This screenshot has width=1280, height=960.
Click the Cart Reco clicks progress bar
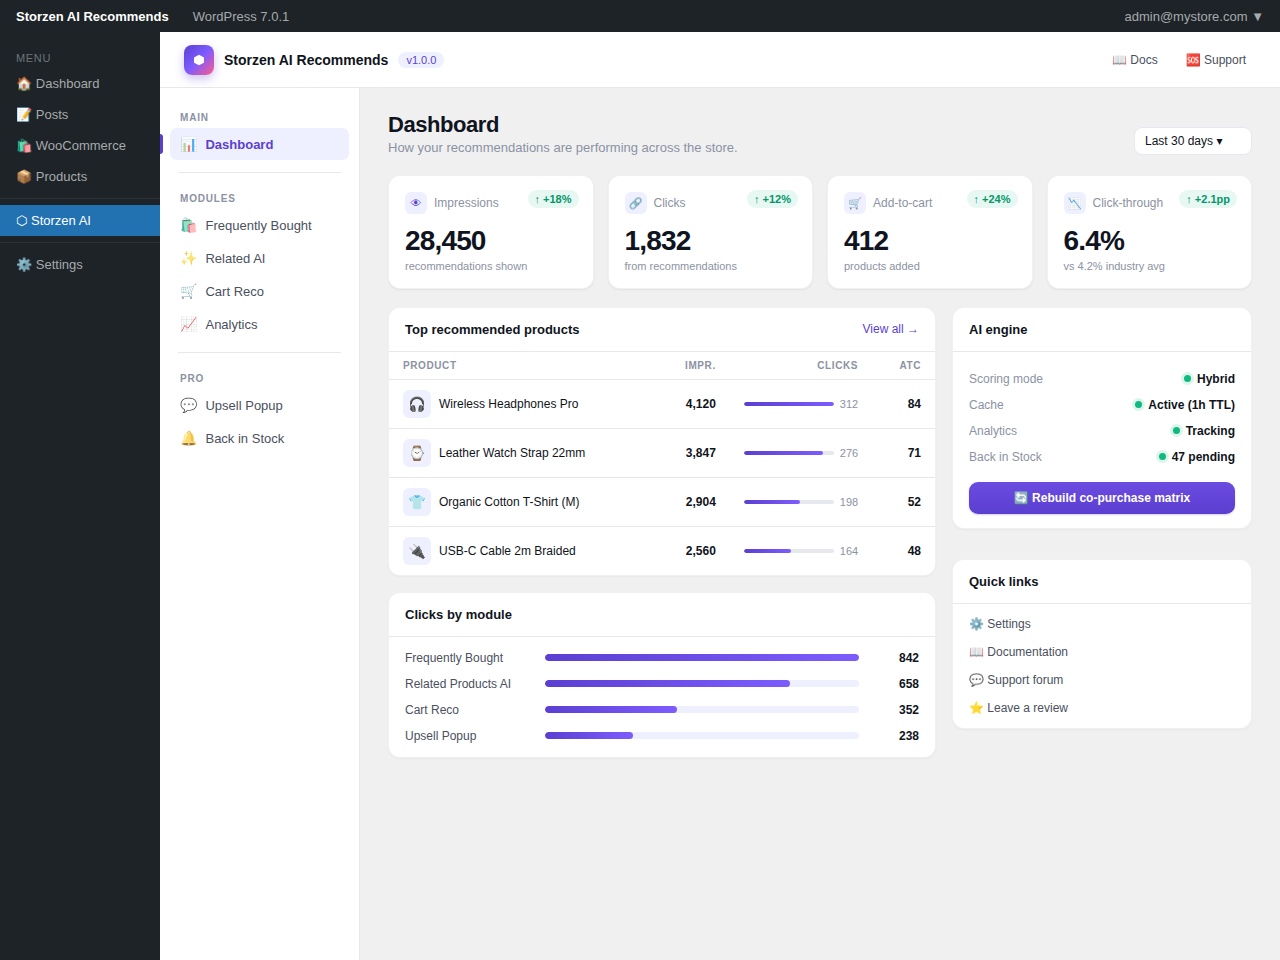(x=702, y=710)
